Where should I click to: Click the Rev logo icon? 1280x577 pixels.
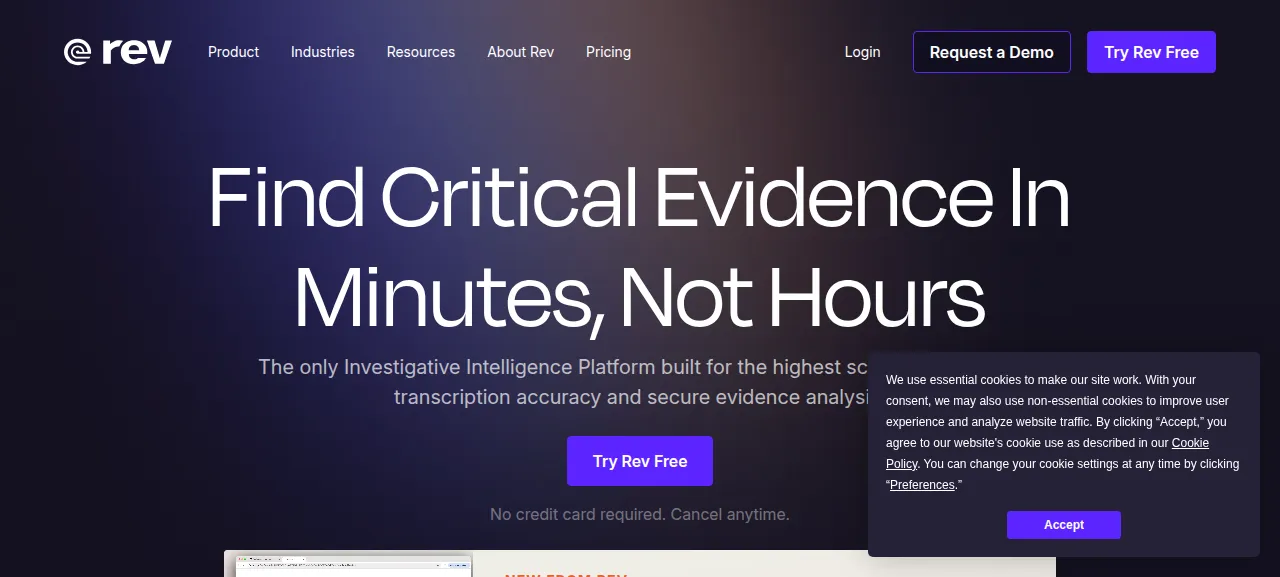[78, 52]
